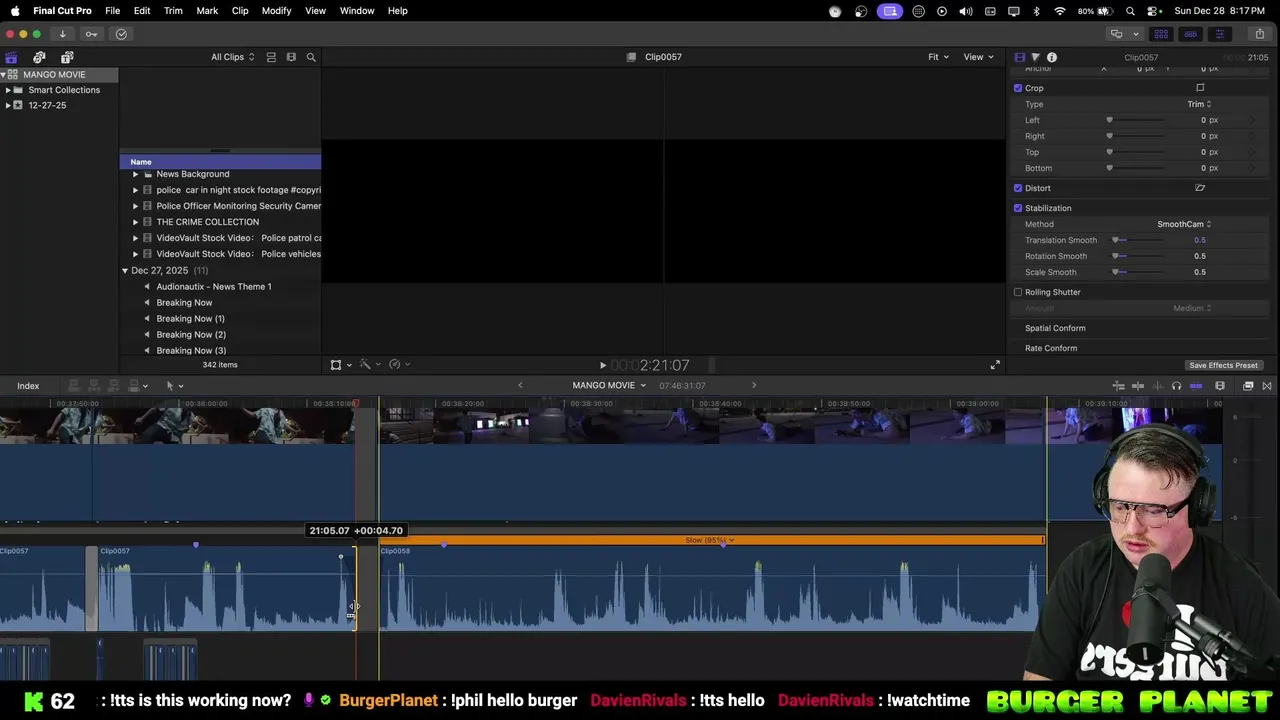1280x720 pixels.
Task: Open the MANGO MOVIE project dropdown
Action: pos(609,386)
